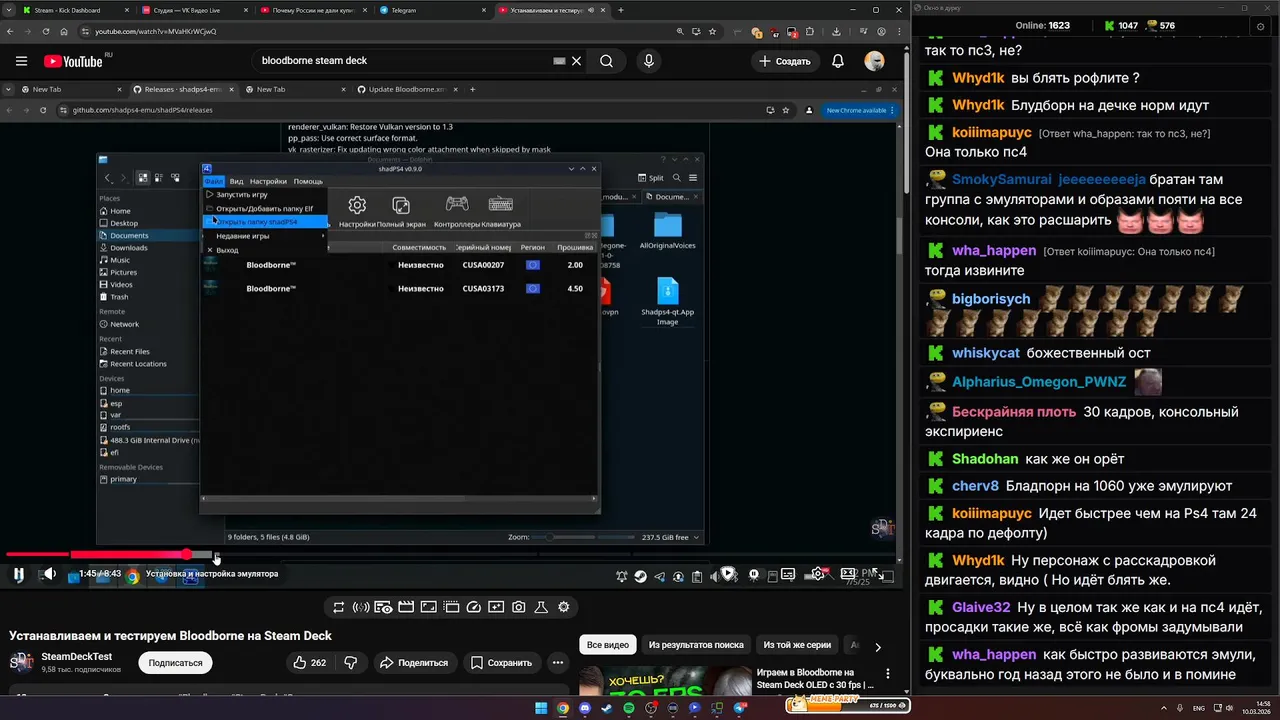Bookmark this page with star icon
This screenshot has width=1280, height=720.
pos(712,31)
